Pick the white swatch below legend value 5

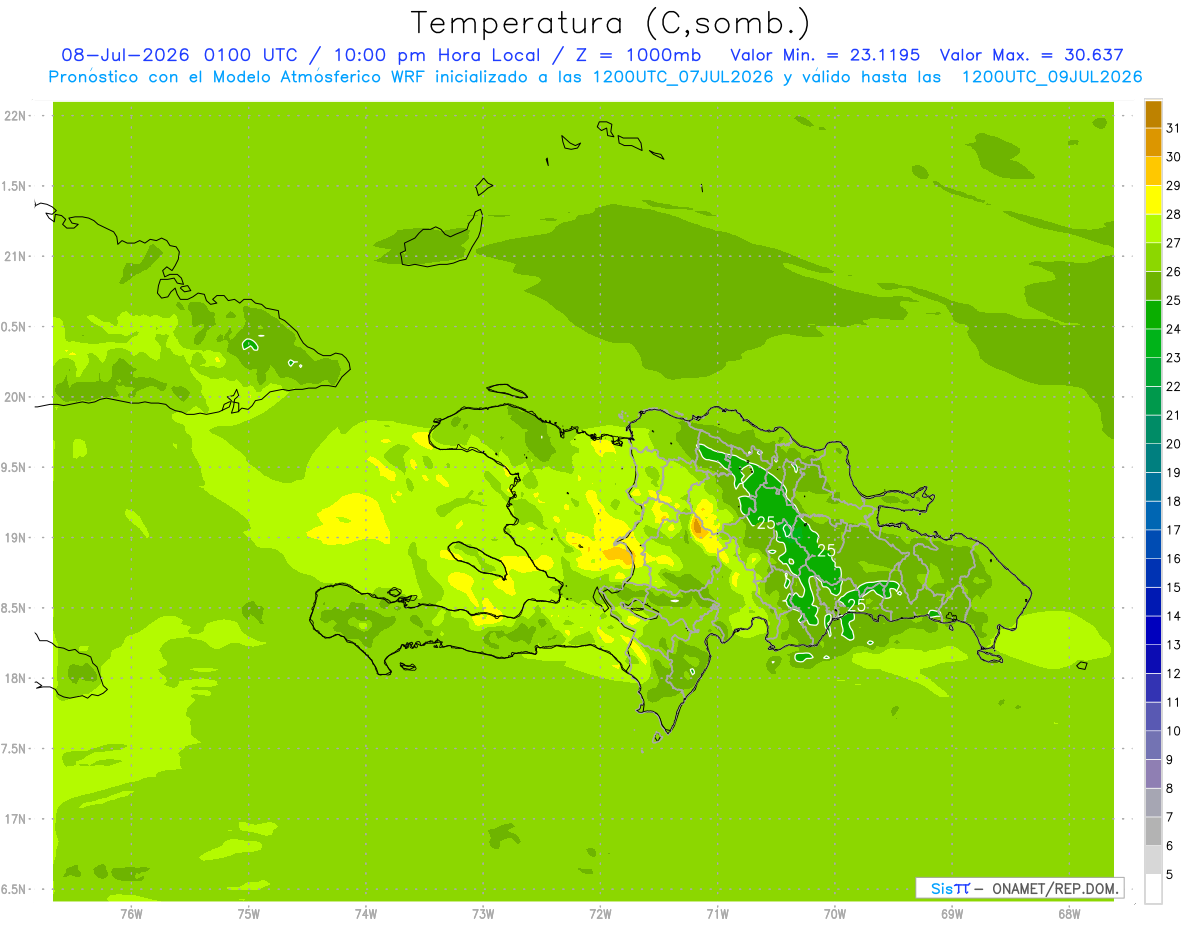click(1153, 889)
